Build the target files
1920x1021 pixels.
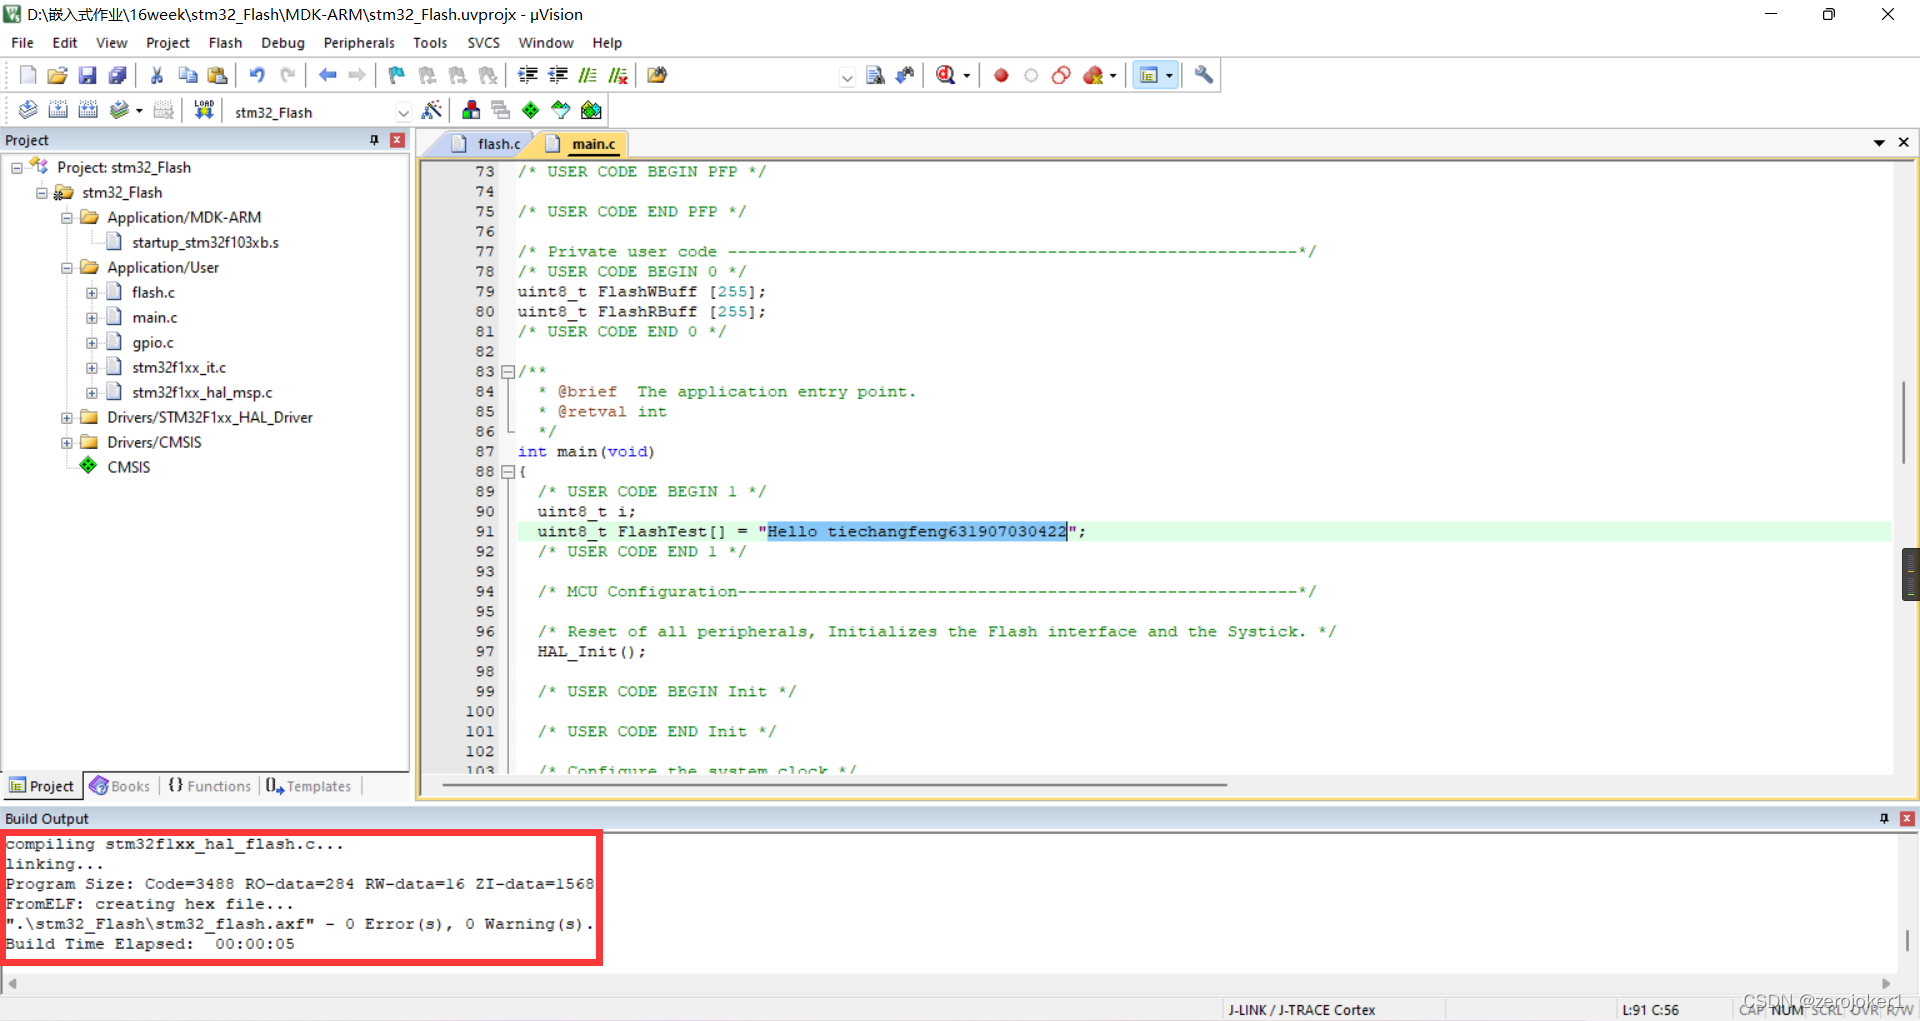(58, 110)
